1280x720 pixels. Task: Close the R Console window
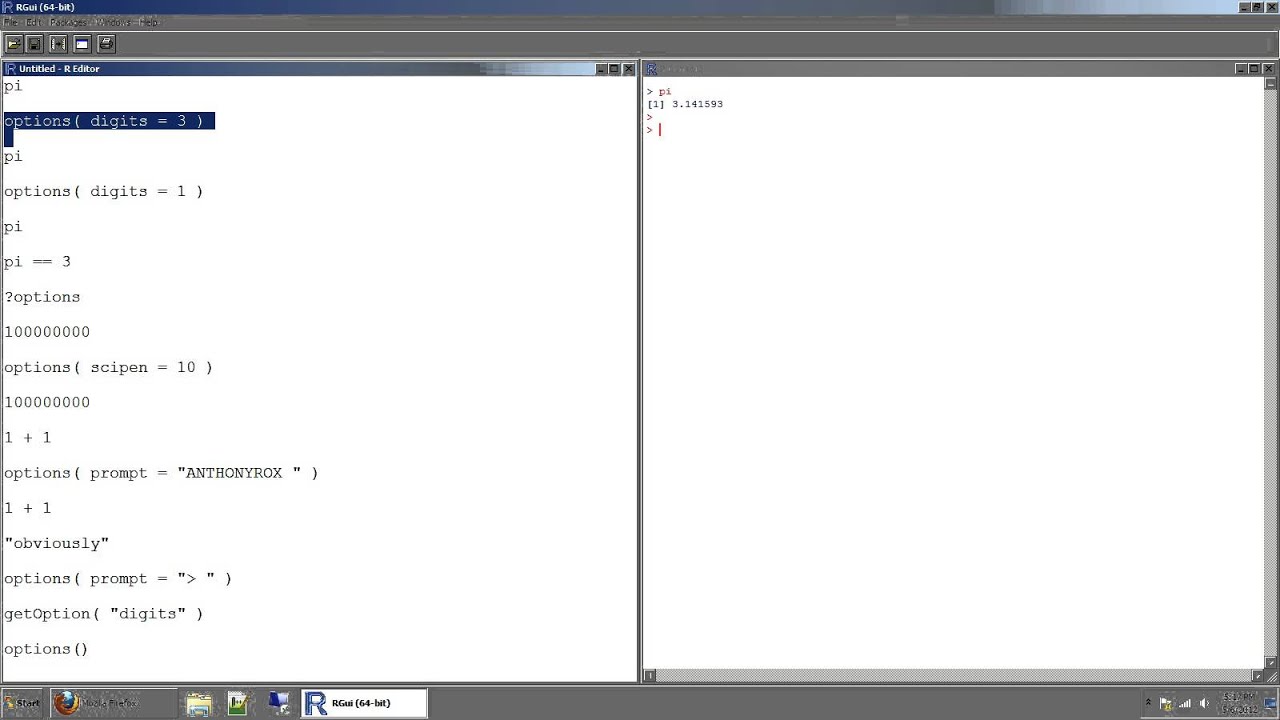1269,69
